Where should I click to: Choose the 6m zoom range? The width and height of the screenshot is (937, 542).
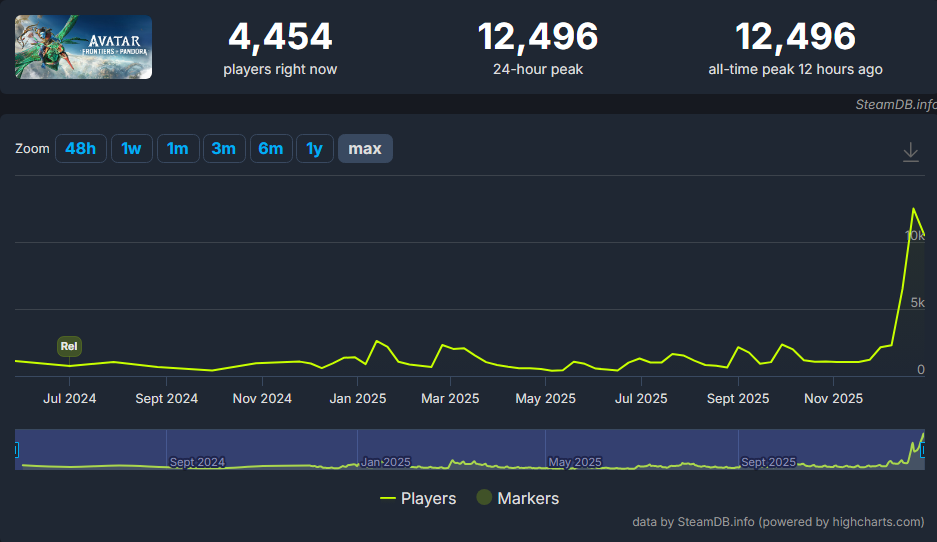coord(270,149)
